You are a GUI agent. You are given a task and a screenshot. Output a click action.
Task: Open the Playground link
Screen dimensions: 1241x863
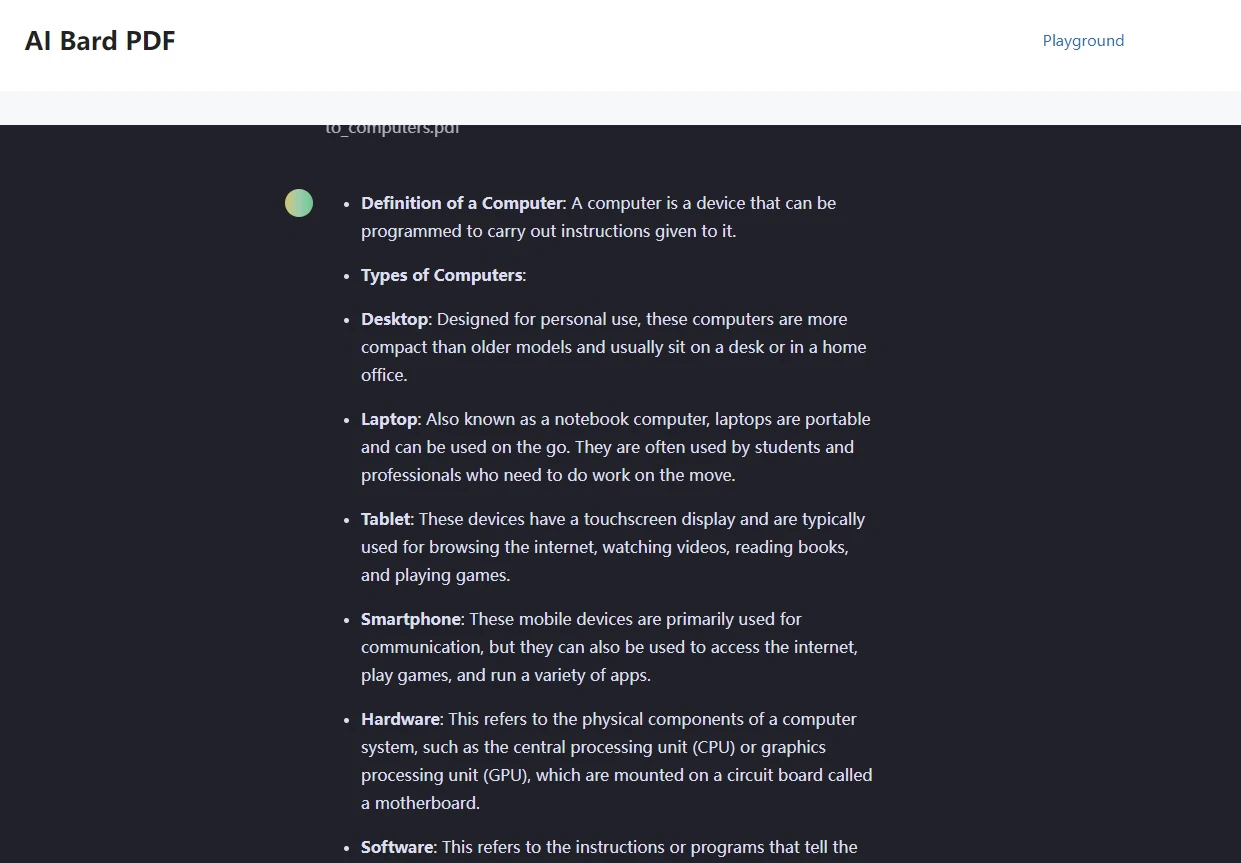(x=1083, y=41)
